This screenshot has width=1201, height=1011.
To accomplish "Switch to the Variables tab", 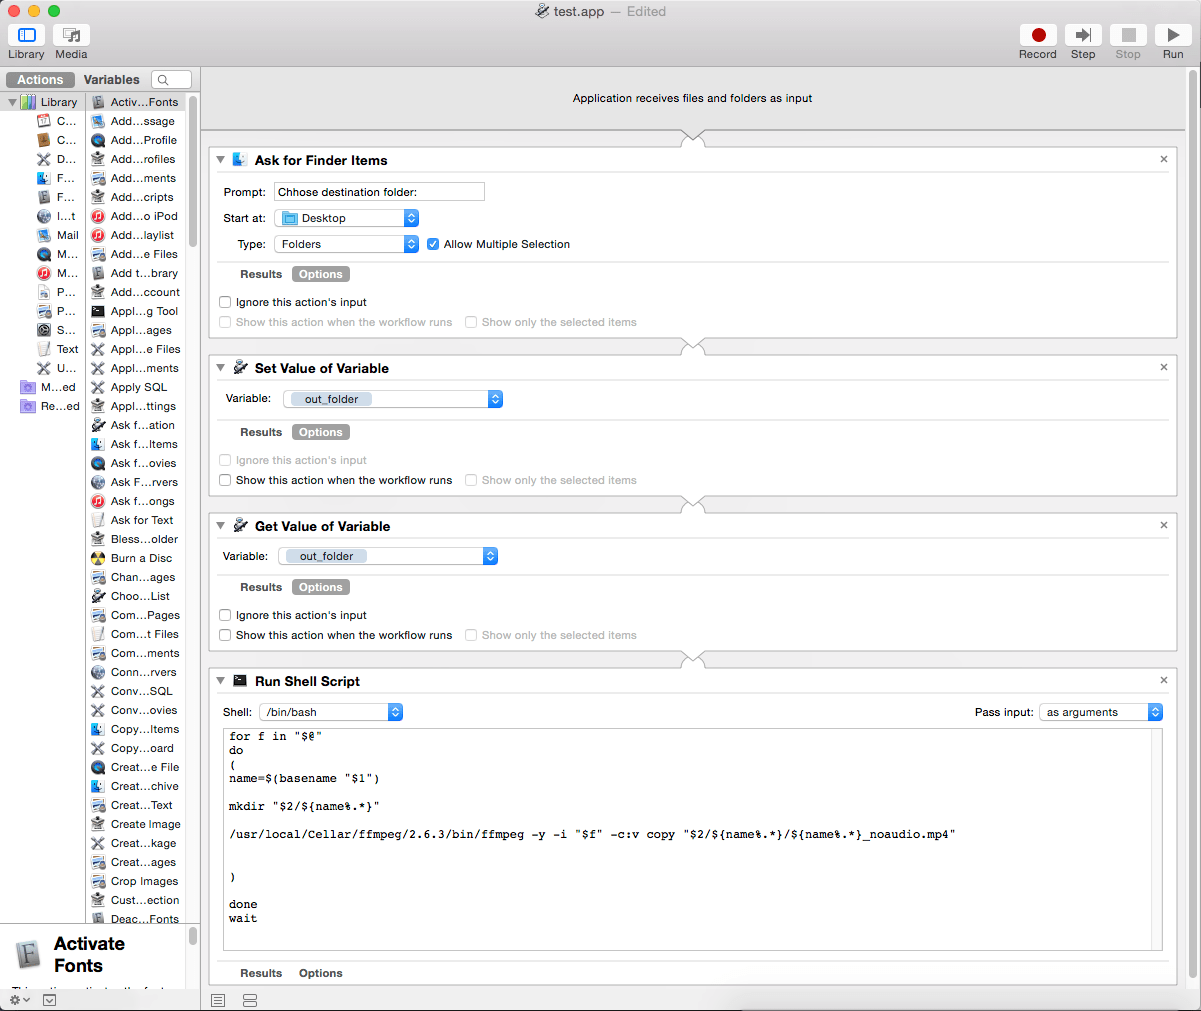I will [x=112, y=80].
